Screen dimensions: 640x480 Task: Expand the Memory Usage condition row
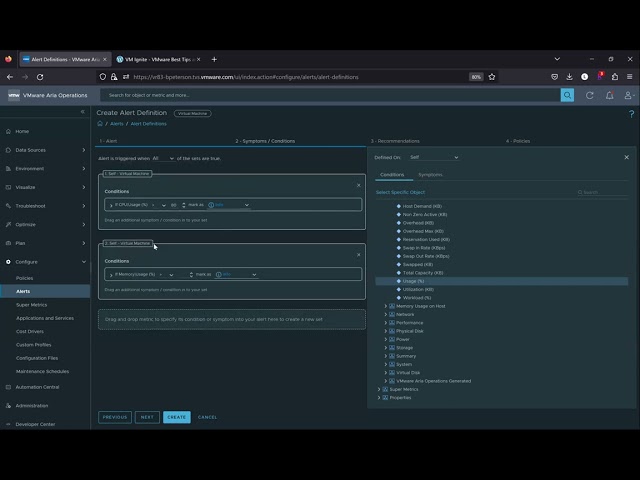click(111, 275)
